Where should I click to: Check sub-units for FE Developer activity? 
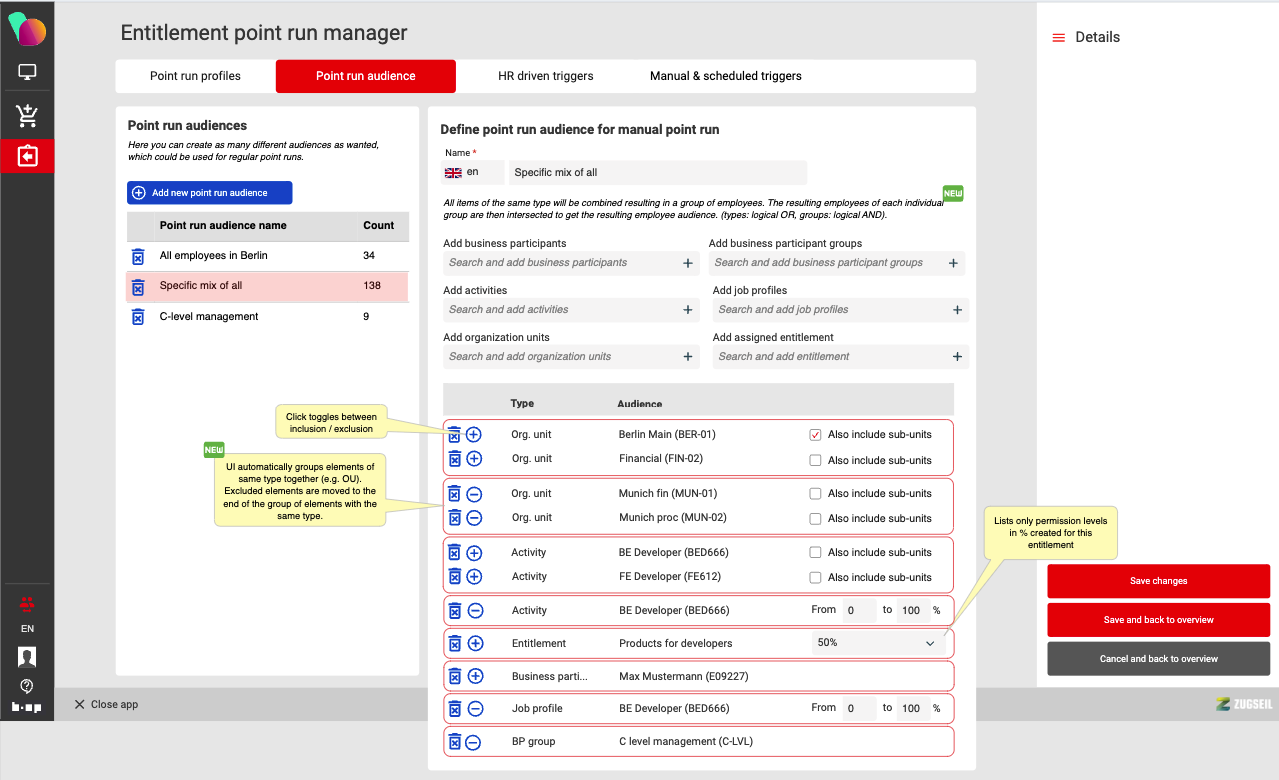tap(815, 578)
